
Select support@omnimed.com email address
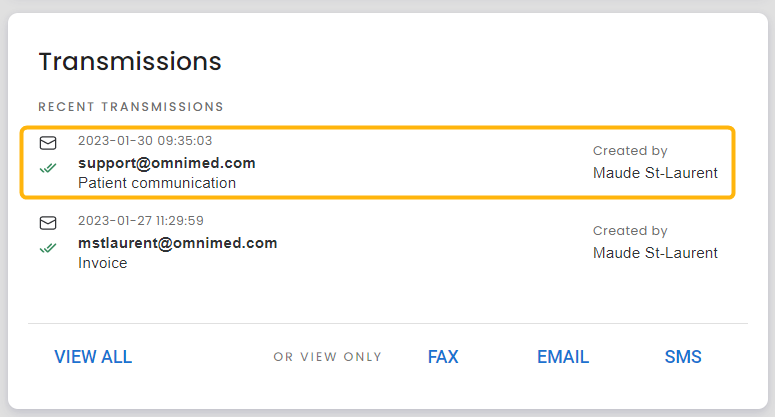(x=167, y=163)
